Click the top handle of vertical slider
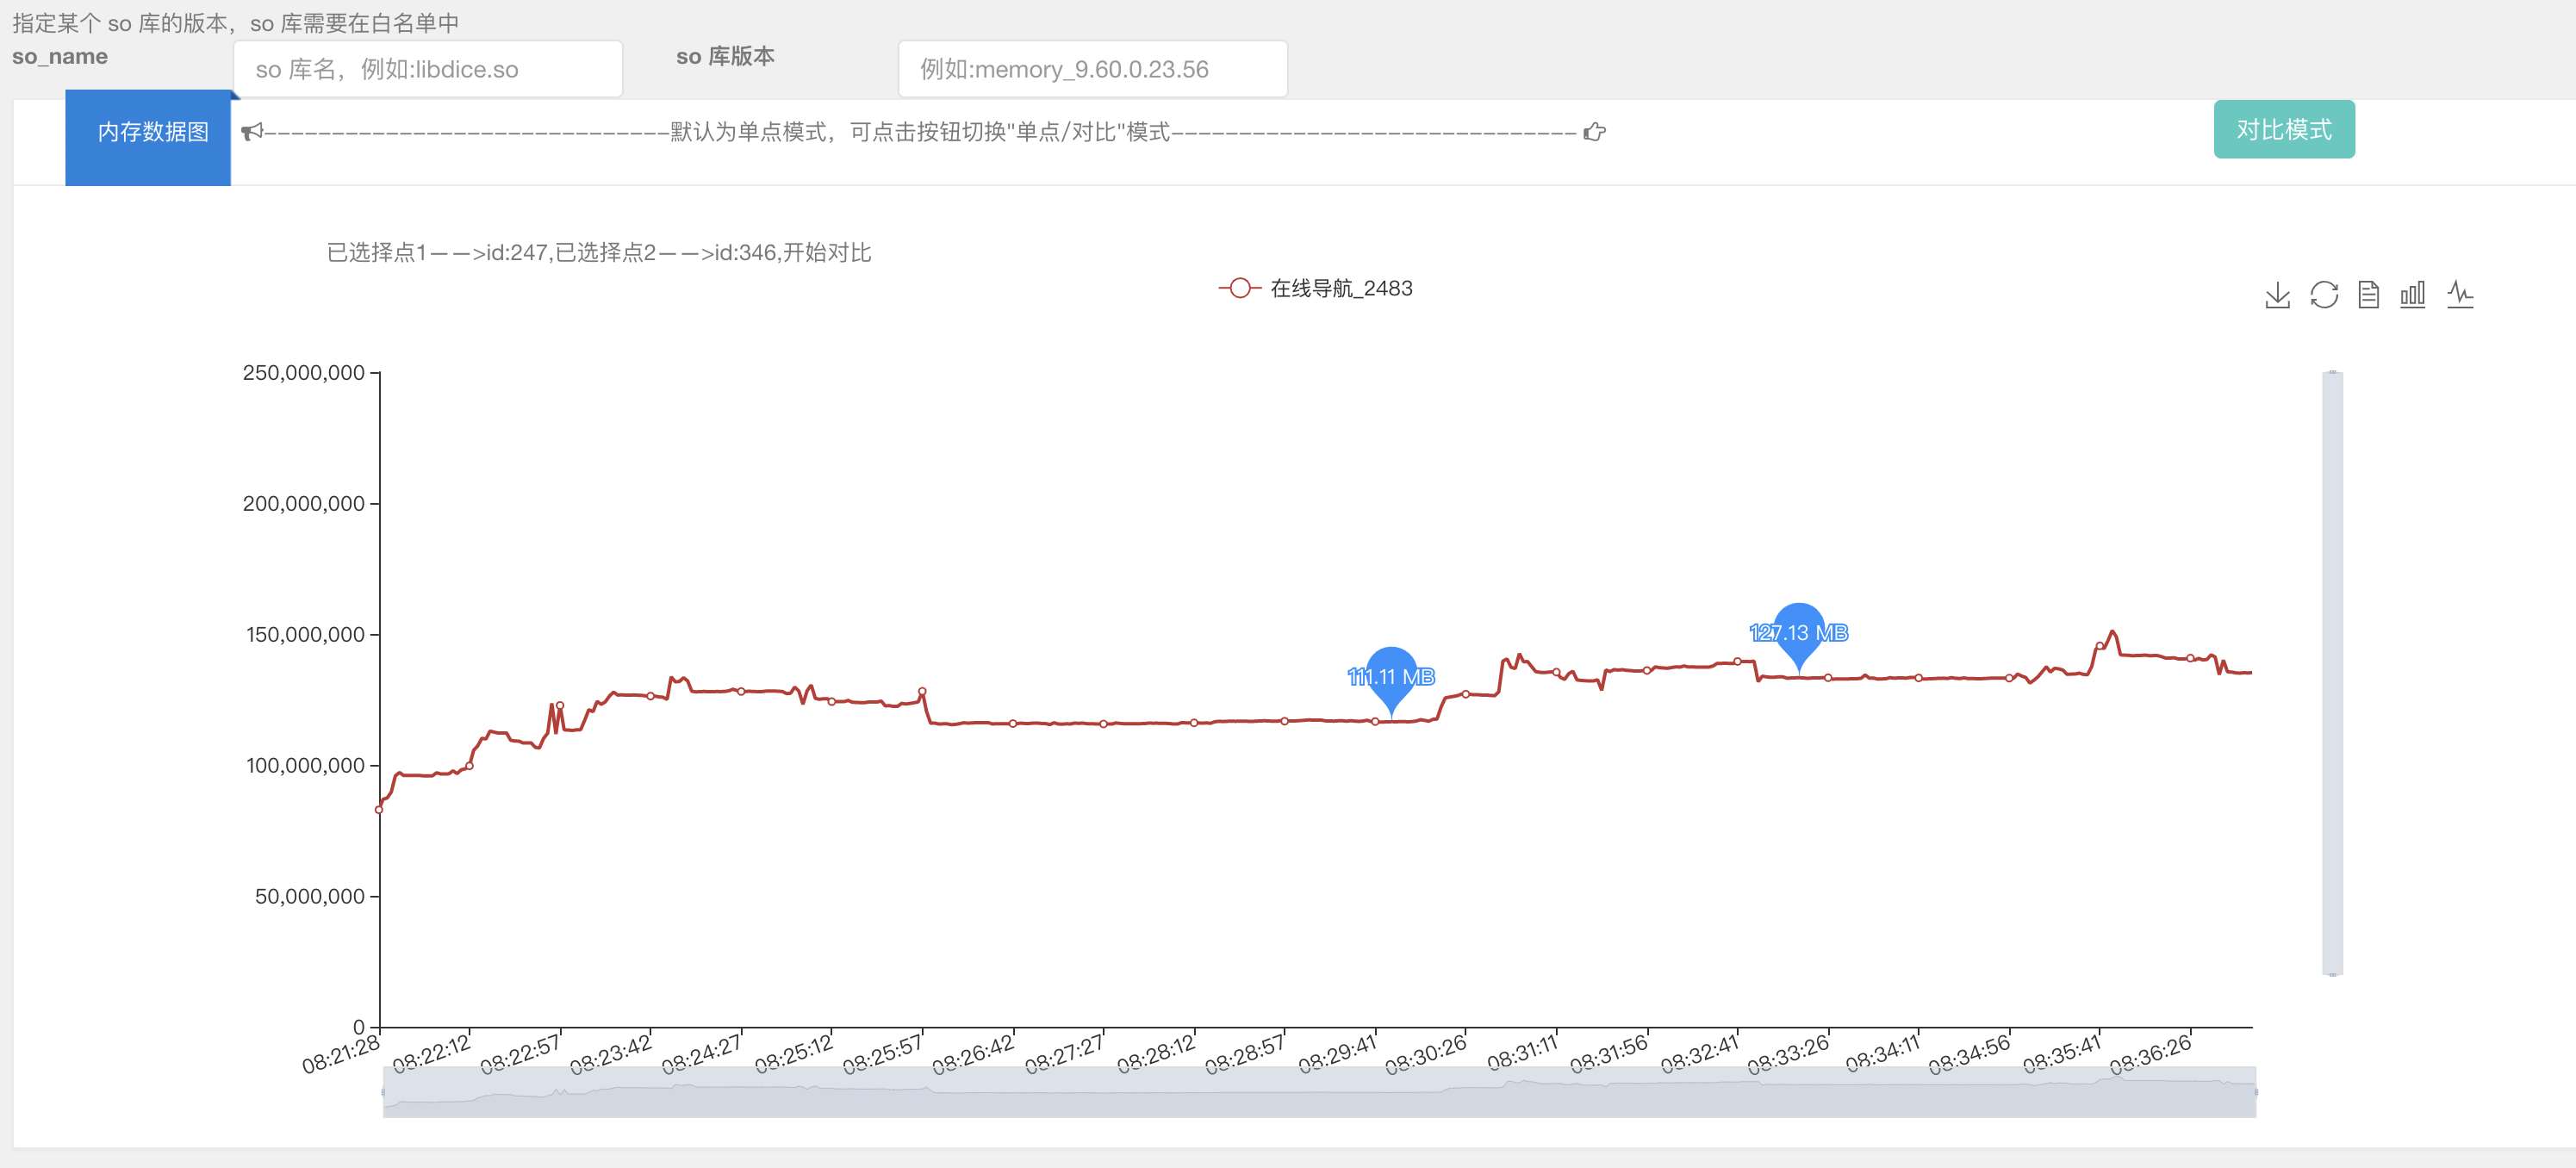This screenshot has width=2576, height=1168. [2332, 372]
